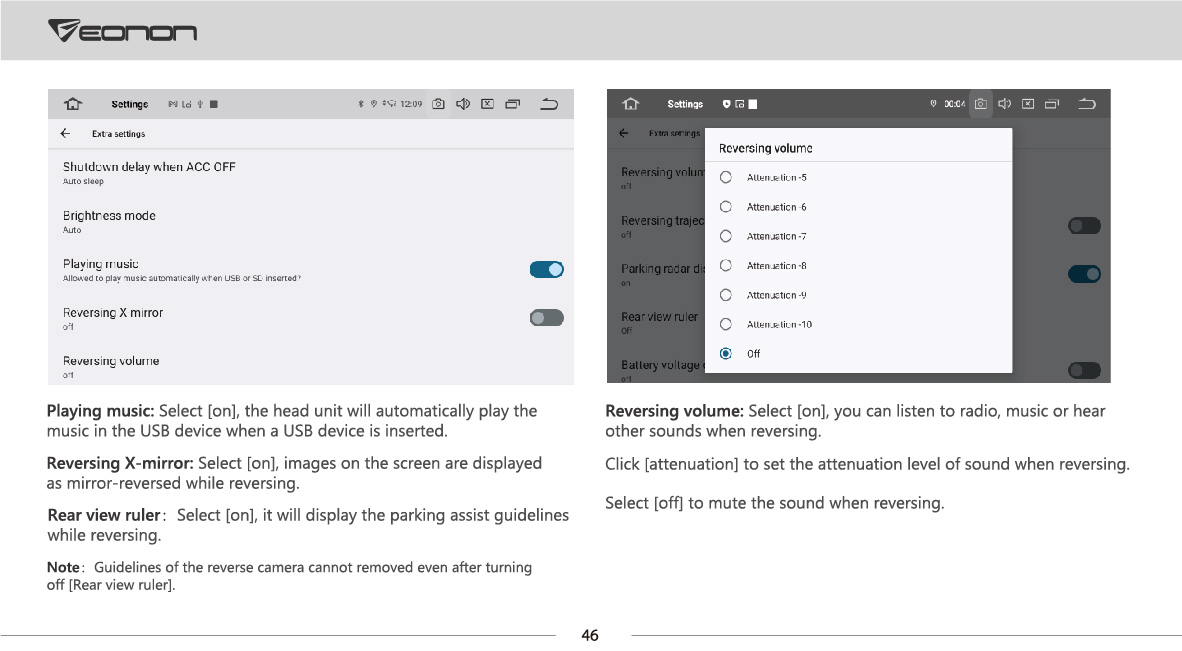
Task: Tap curved return arrow, left top bar
Action: pyautogui.click(x=550, y=104)
